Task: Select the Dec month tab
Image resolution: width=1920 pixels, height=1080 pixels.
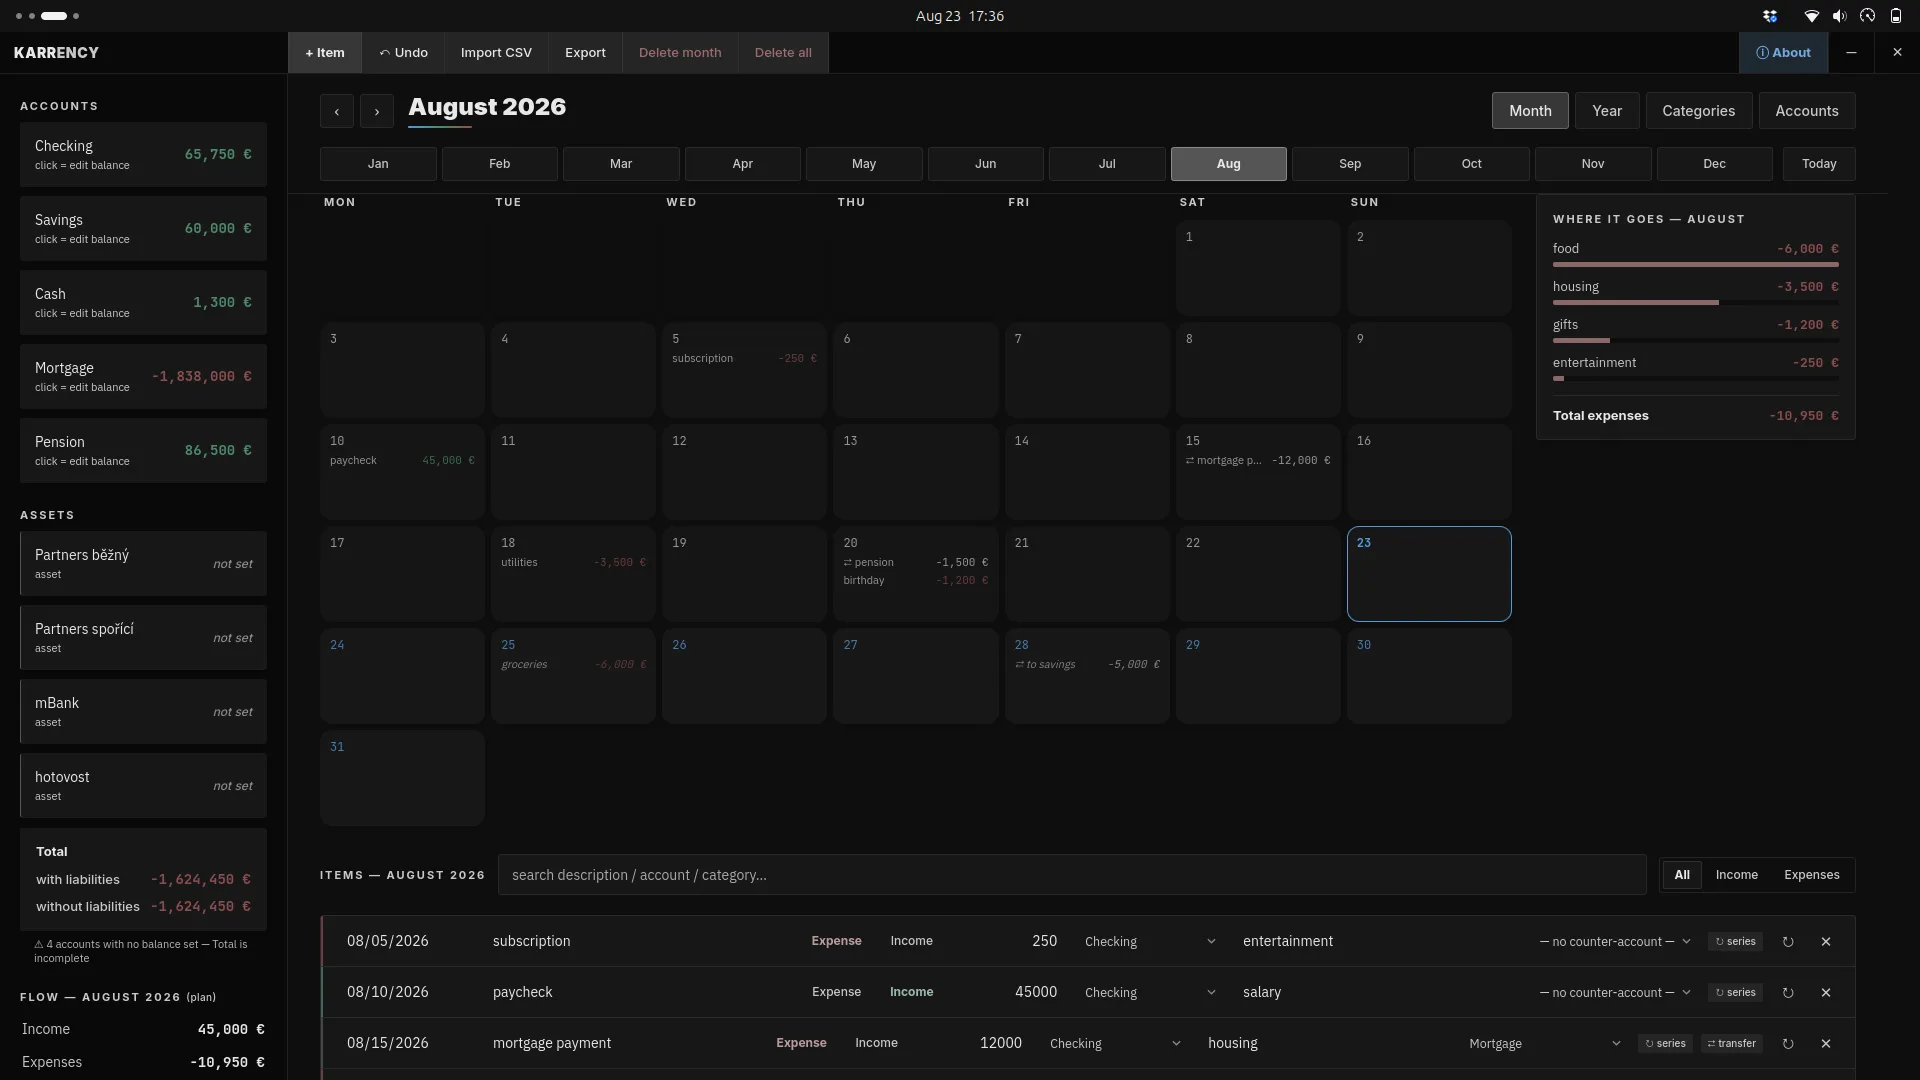Action: point(1714,164)
